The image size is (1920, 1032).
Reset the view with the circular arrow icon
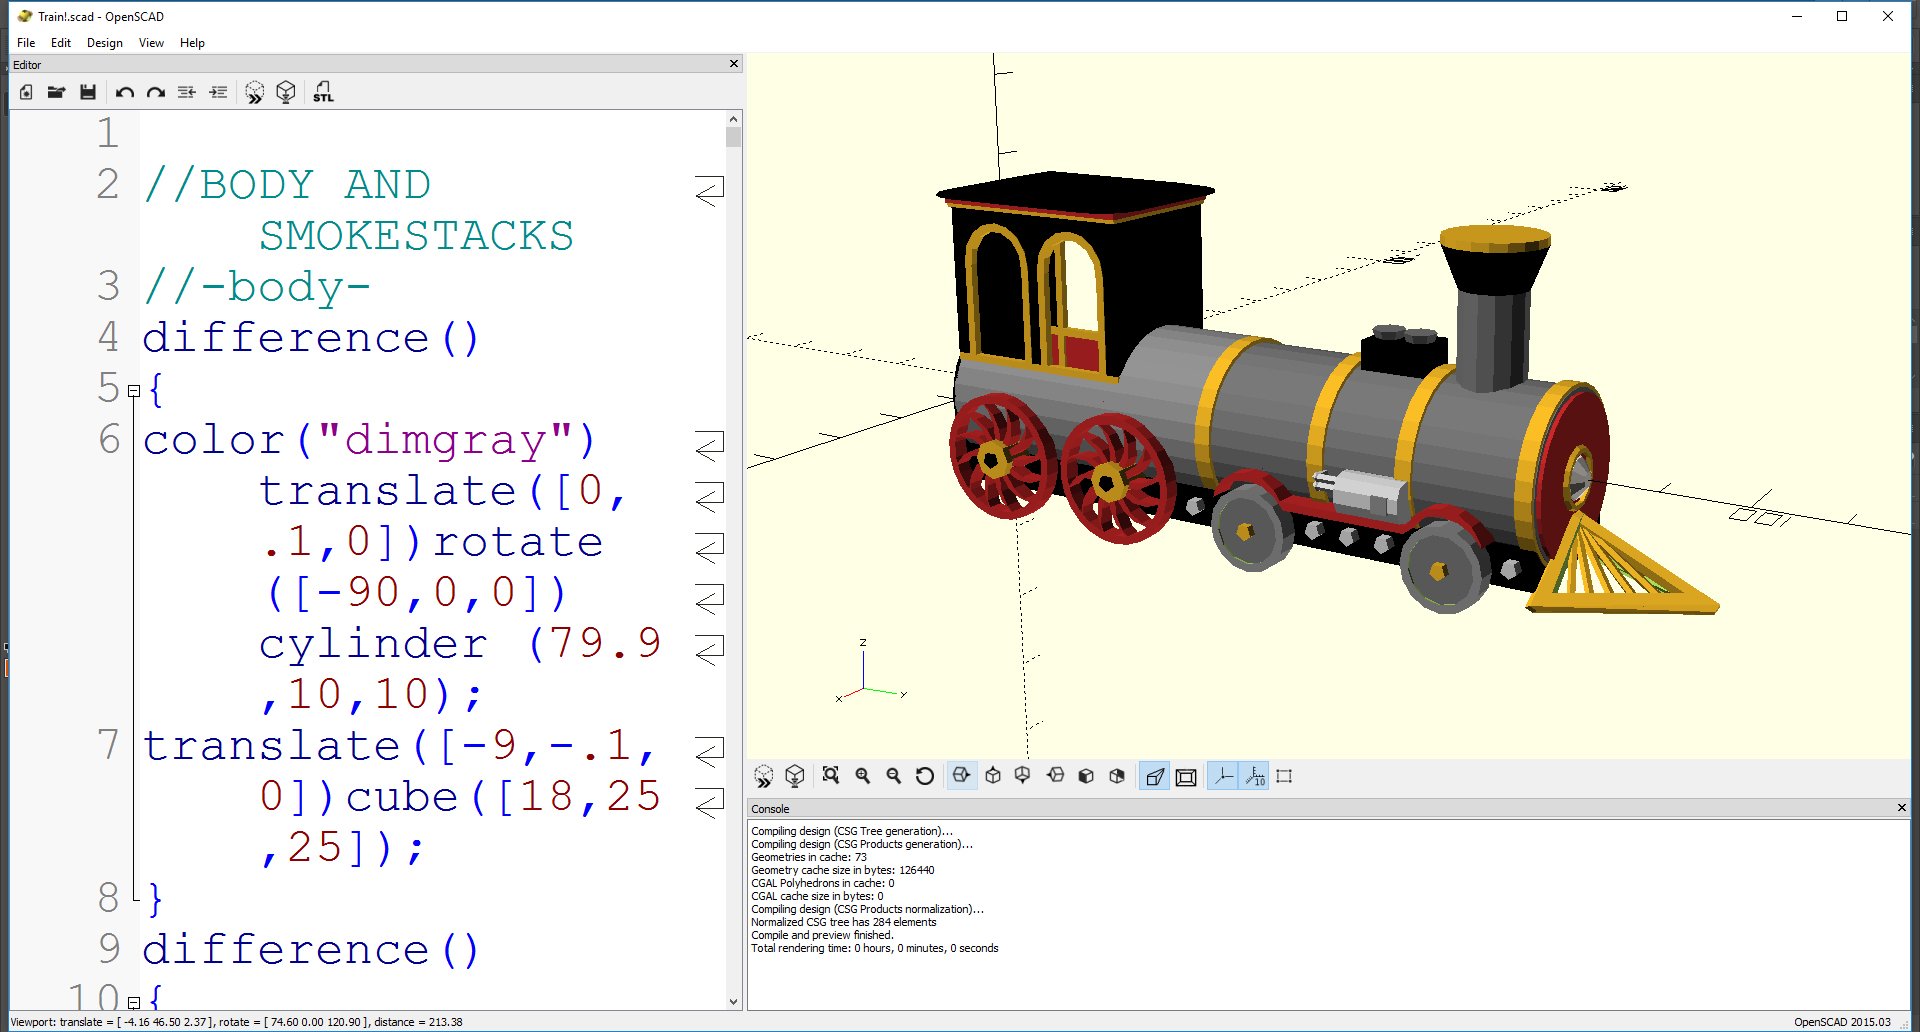[x=925, y=776]
